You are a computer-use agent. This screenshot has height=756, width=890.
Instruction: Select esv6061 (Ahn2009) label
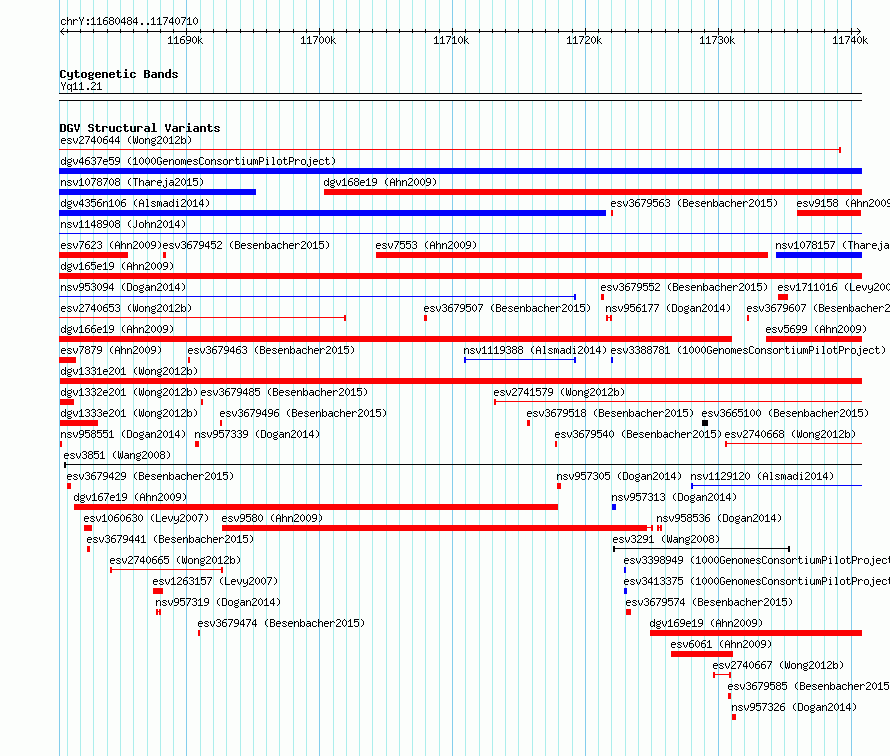(x=721, y=644)
